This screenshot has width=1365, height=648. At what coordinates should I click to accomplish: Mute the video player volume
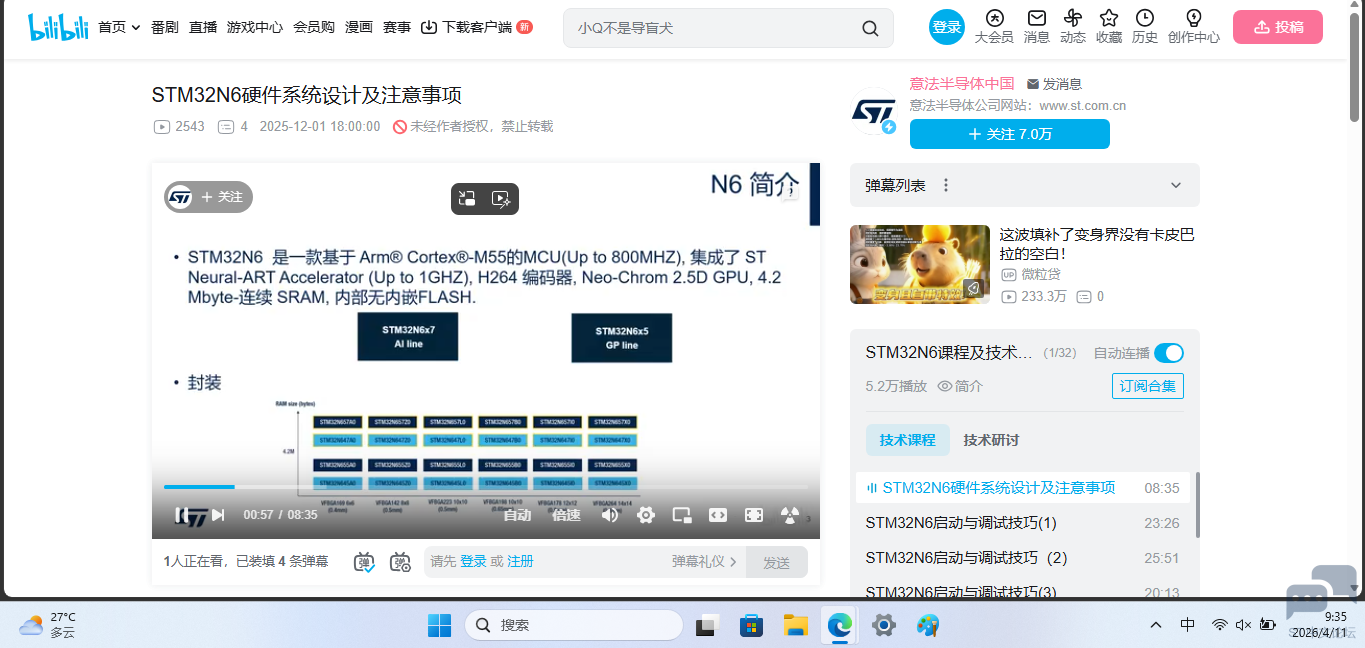pos(610,514)
